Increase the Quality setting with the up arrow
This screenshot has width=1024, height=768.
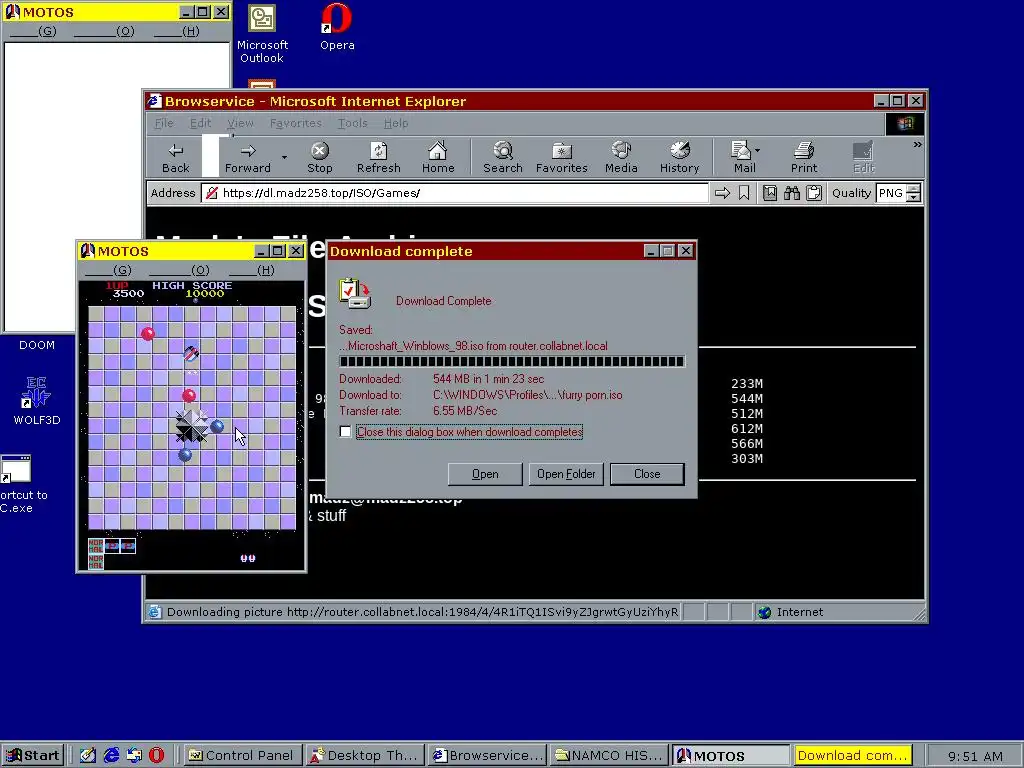pos(914,189)
